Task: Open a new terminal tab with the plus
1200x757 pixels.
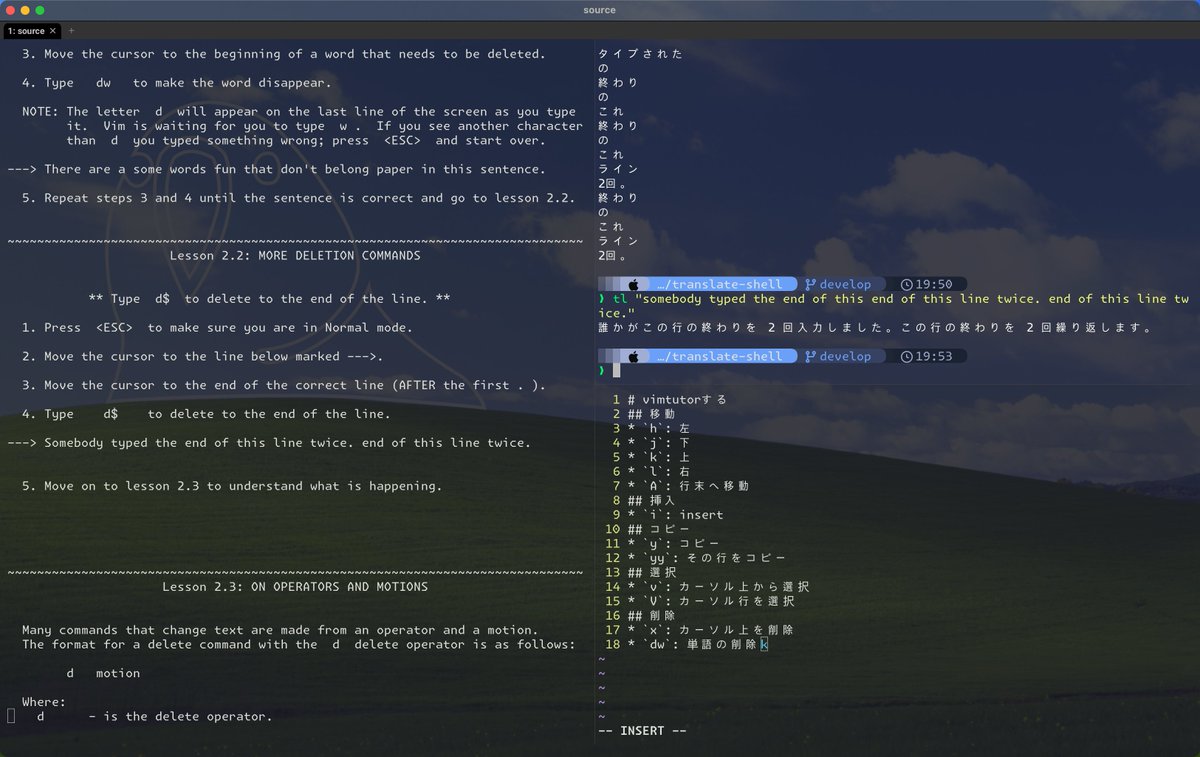Action: [71, 31]
